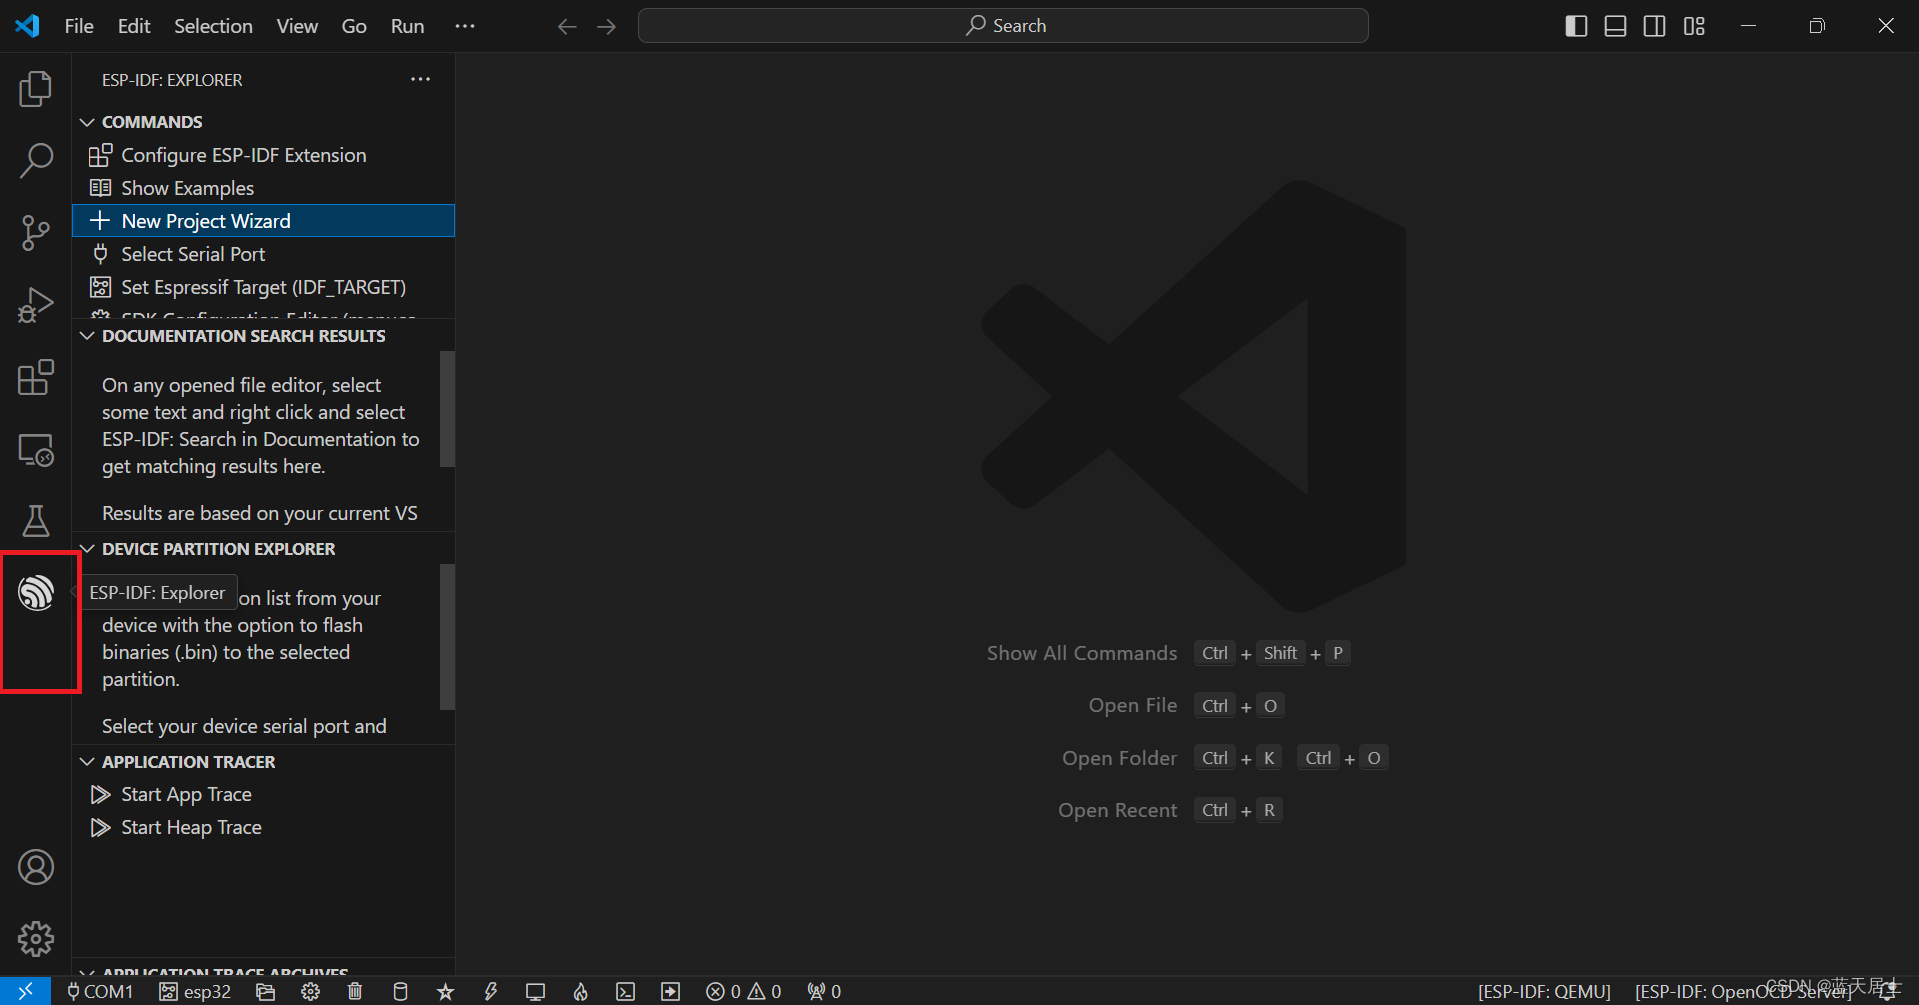Open the overflow menu in the menu bar

tap(465, 26)
